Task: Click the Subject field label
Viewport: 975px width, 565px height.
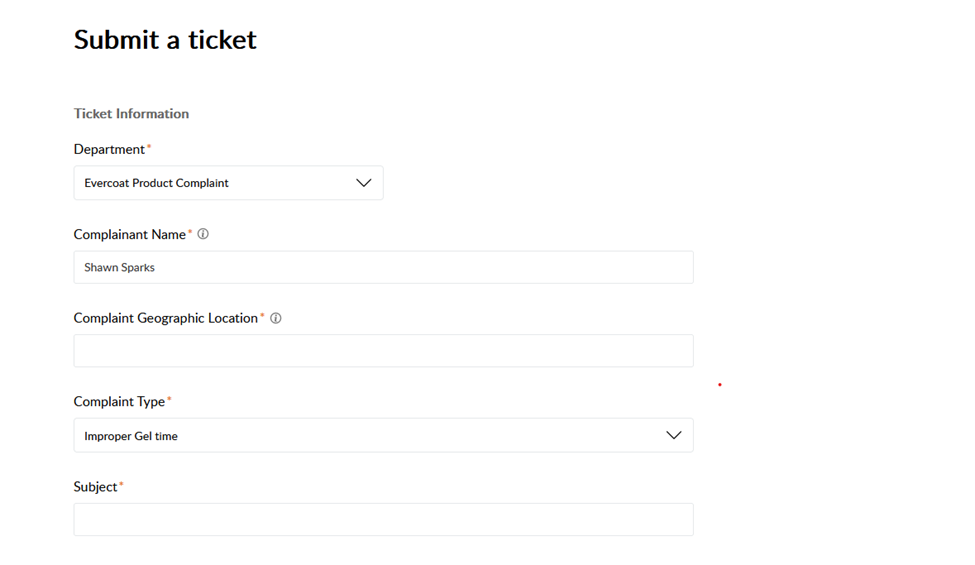Action: click(x=95, y=487)
